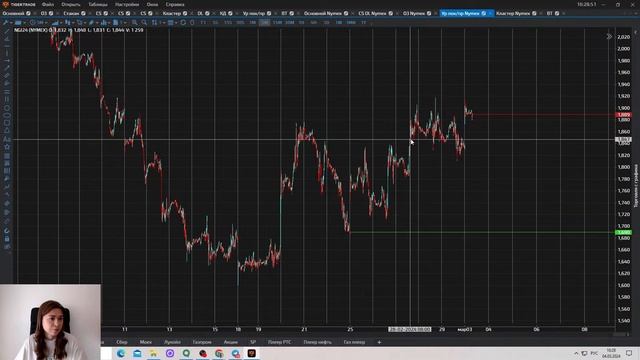Click the 28-02-2024 08:00 date marker
The width and height of the screenshot is (640, 360).
tap(409, 329)
